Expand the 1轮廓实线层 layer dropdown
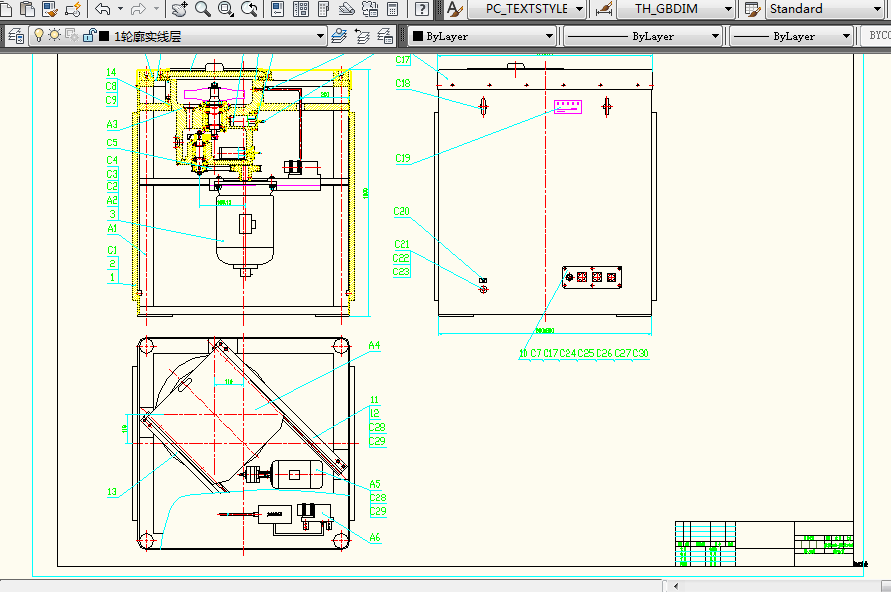The image size is (891, 592). pyautogui.click(x=320, y=36)
